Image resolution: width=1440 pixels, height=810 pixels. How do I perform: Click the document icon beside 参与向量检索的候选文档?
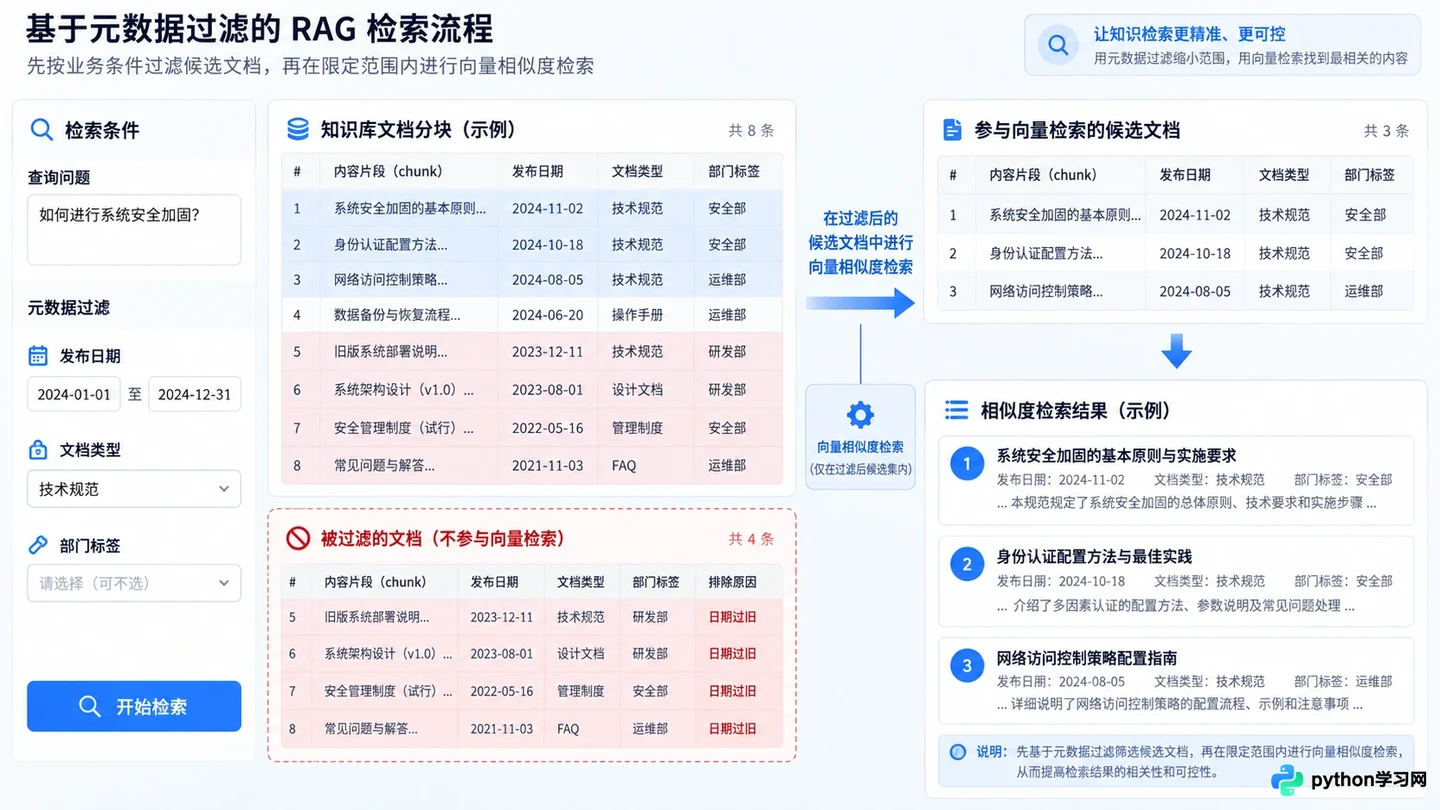[953, 130]
